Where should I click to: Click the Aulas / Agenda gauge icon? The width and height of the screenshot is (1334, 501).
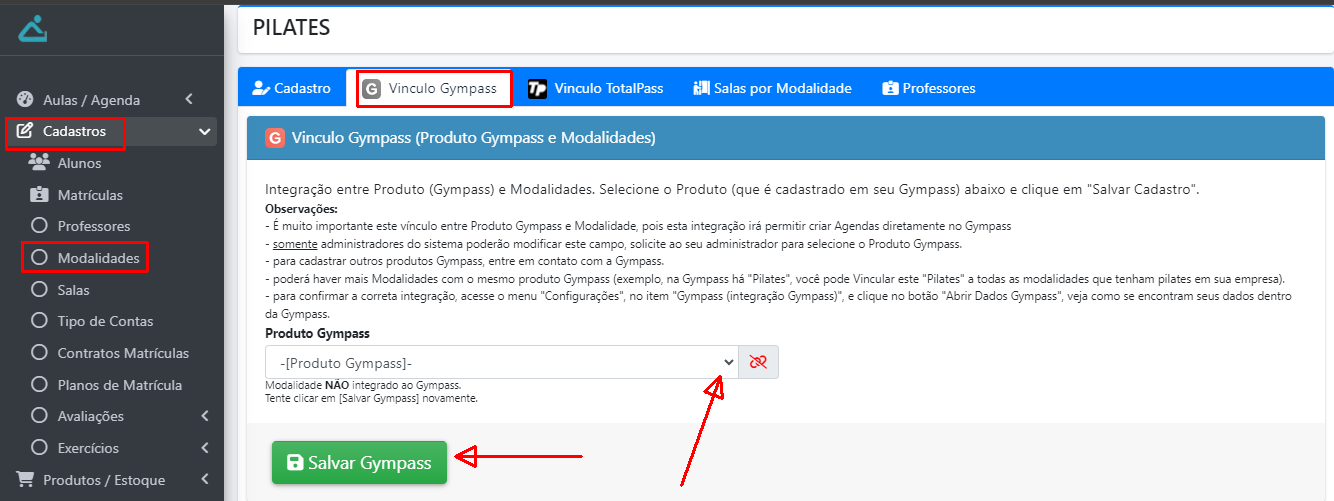tap(26, 100)
